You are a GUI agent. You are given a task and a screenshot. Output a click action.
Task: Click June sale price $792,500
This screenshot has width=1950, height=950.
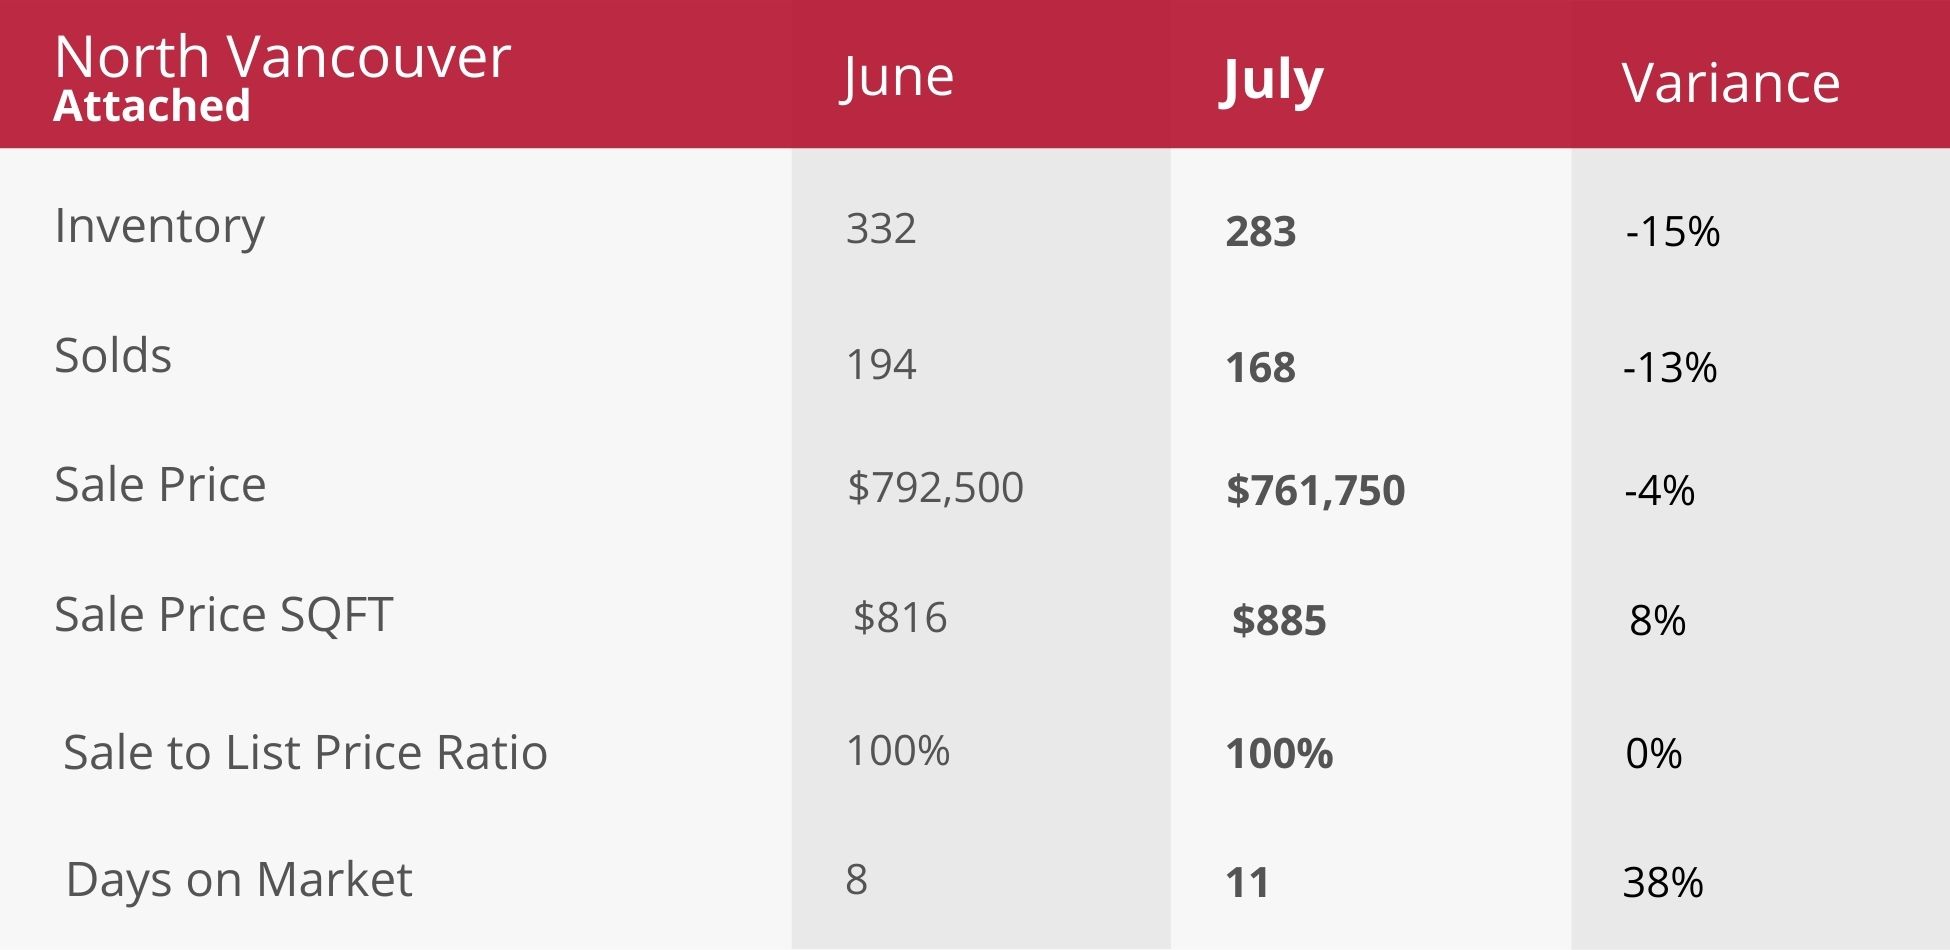935,487
